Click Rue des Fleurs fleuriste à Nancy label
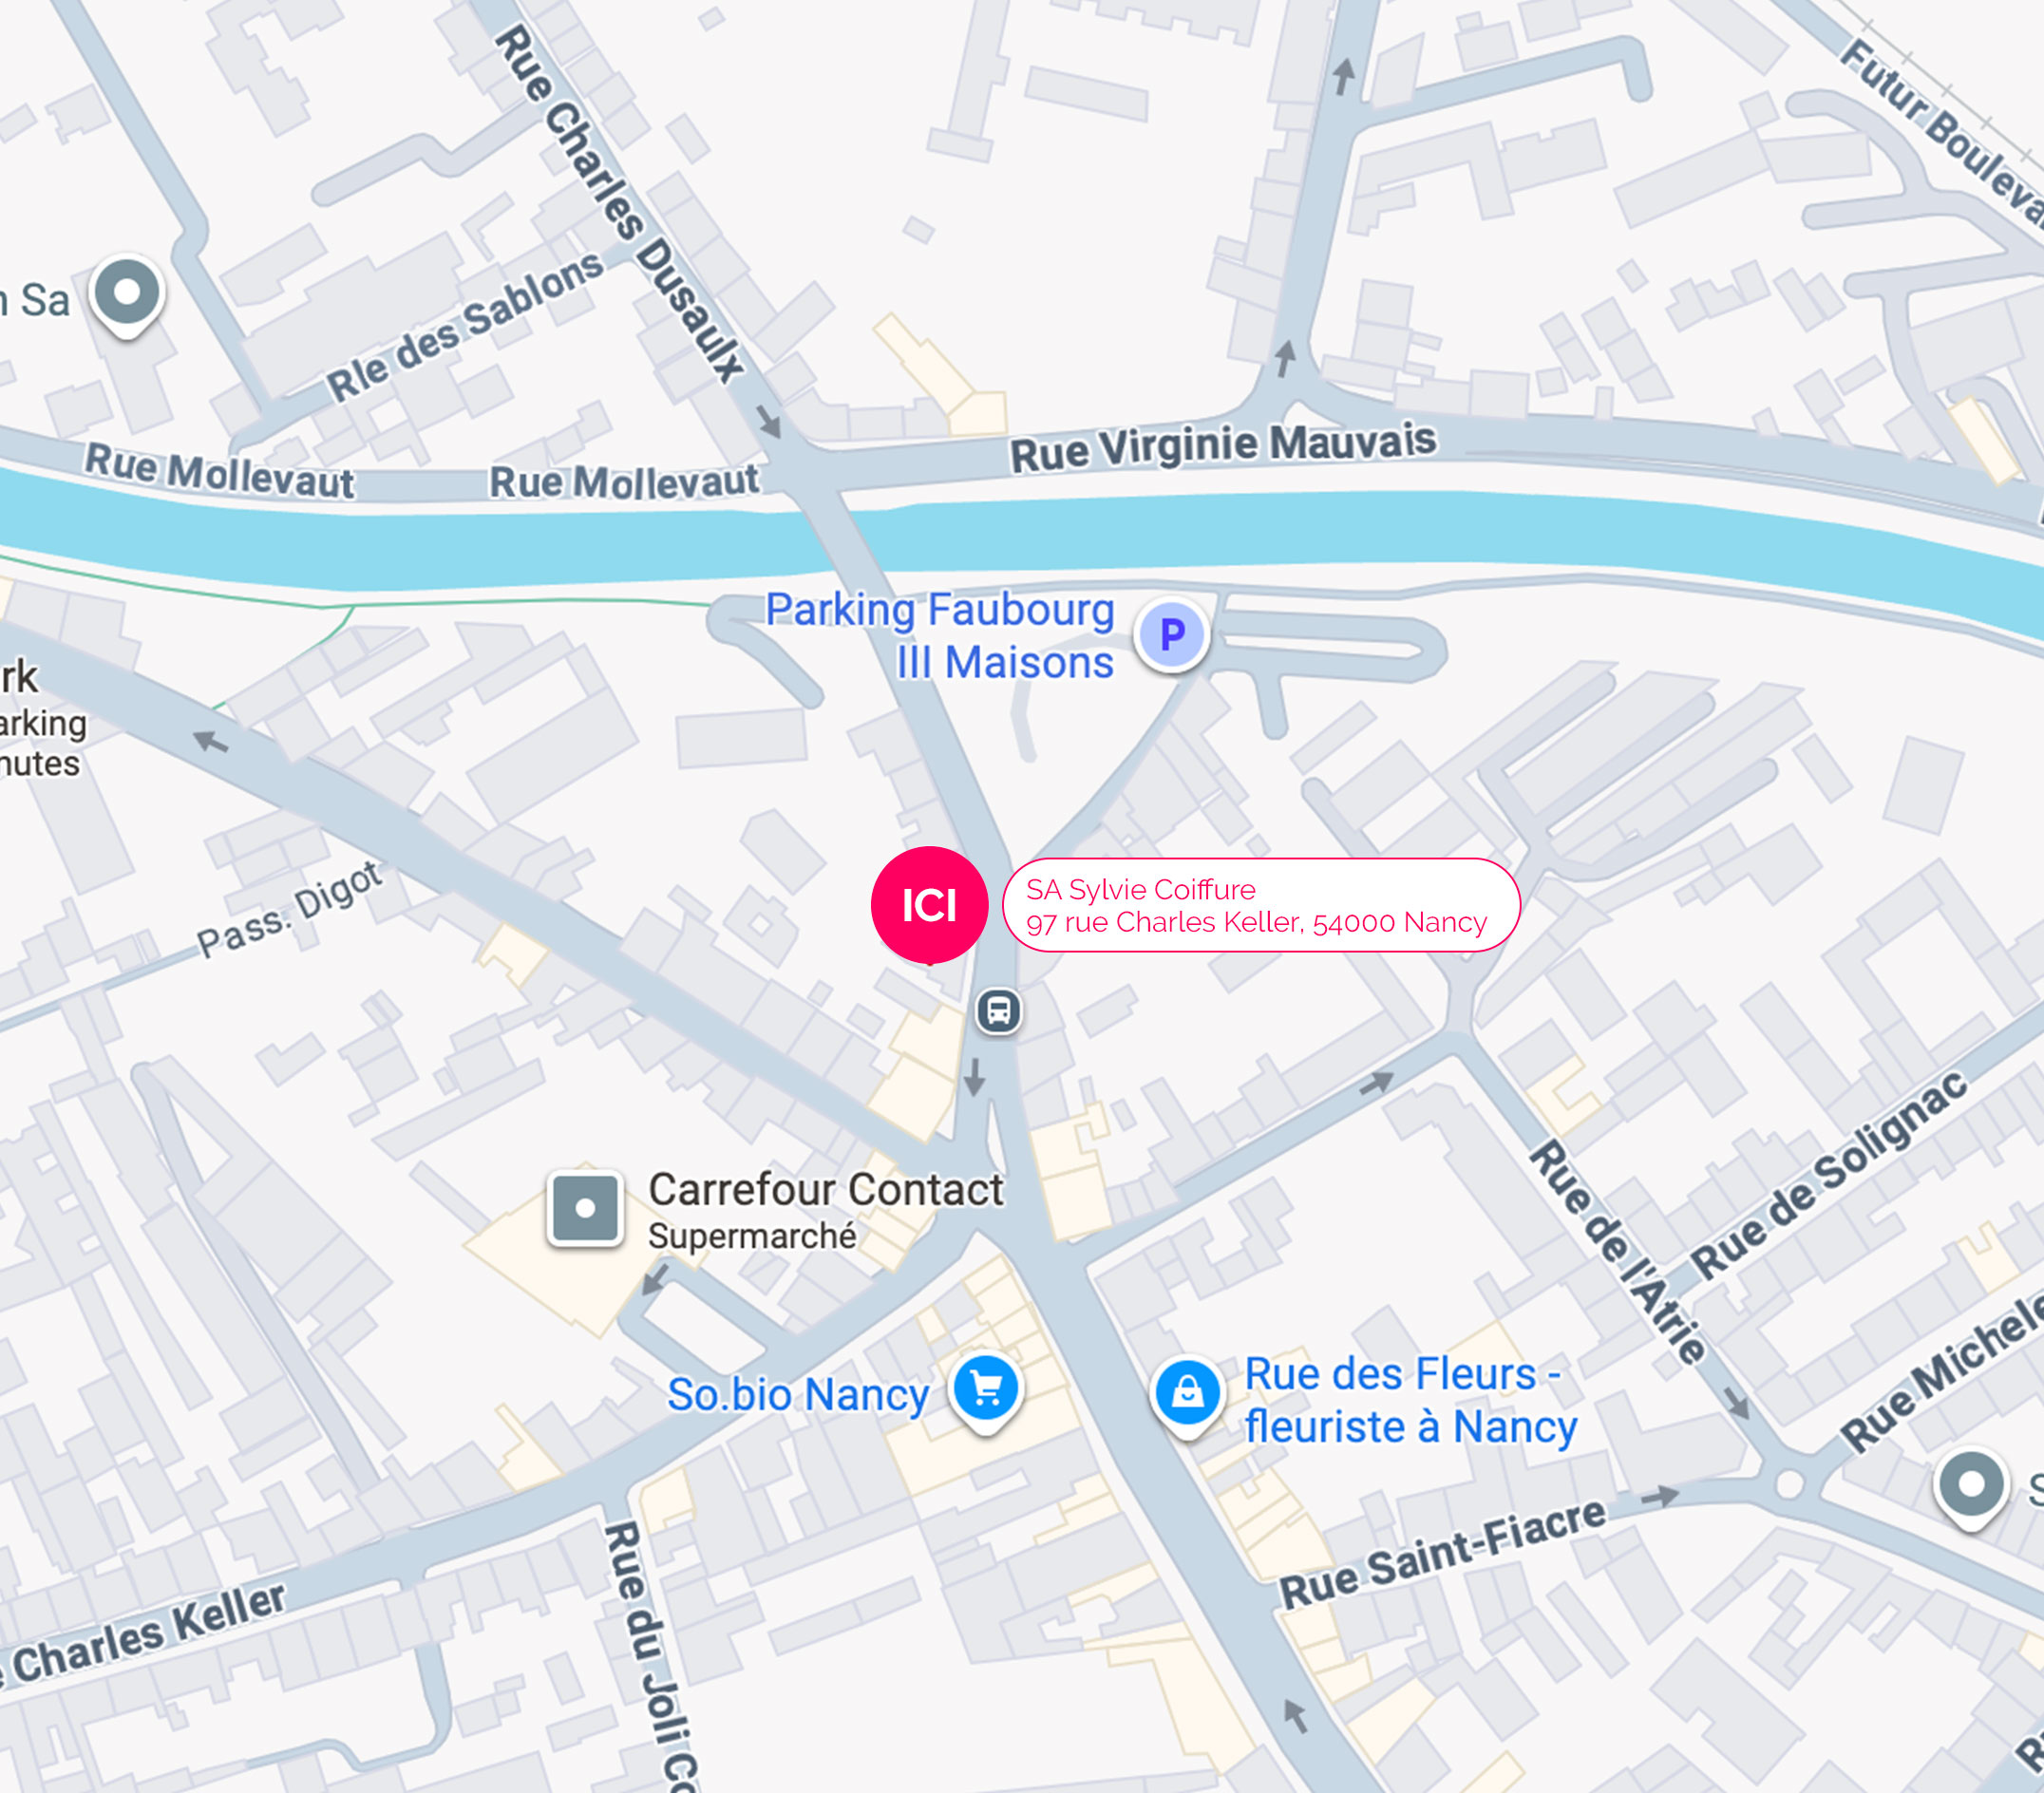 coord(1410,1400)
